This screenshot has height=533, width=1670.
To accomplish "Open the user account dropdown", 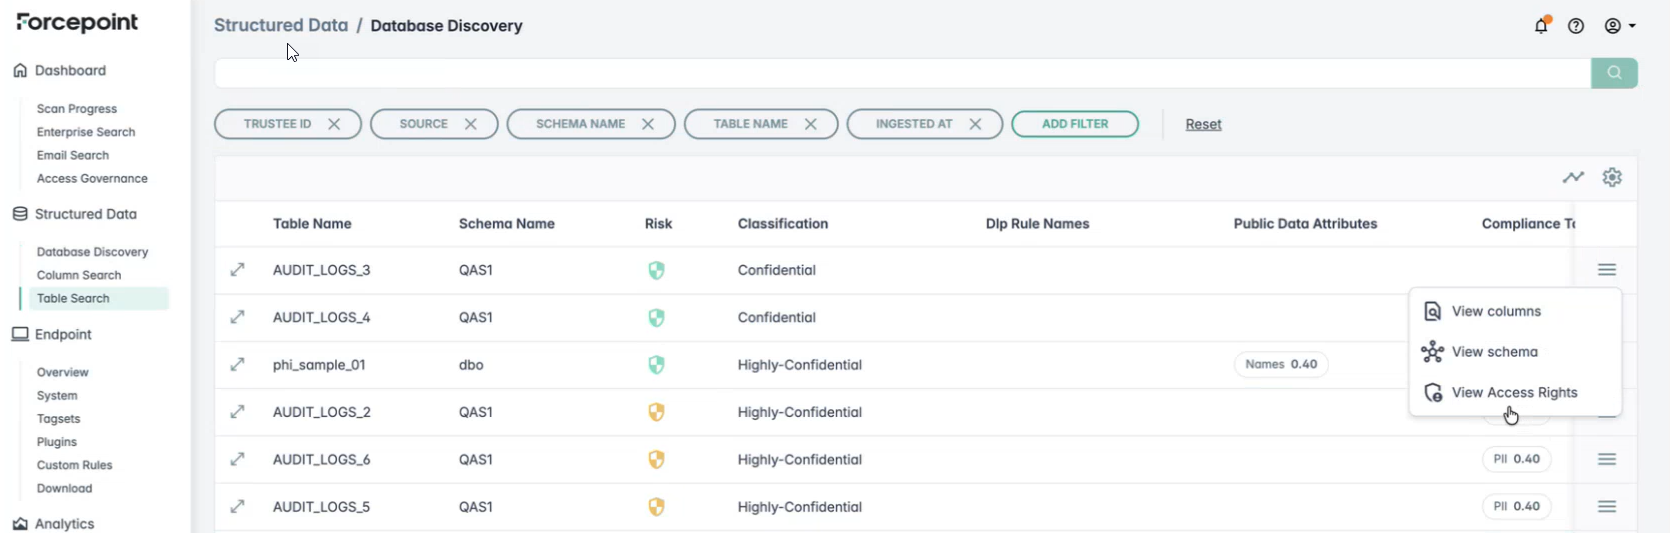I will (x=1620, y=26).
